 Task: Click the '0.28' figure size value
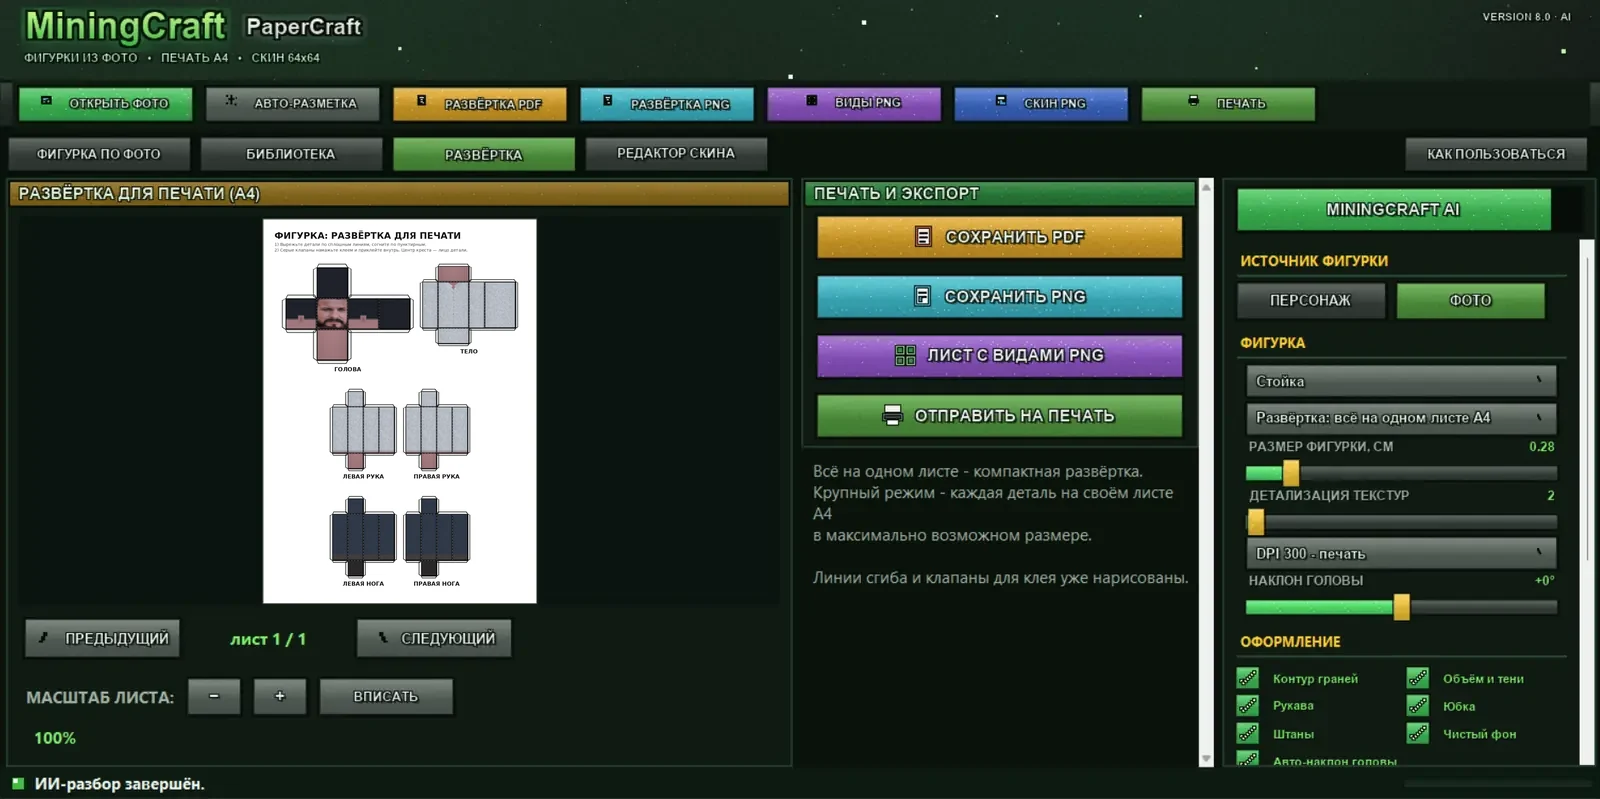(x=1542, y=447)
